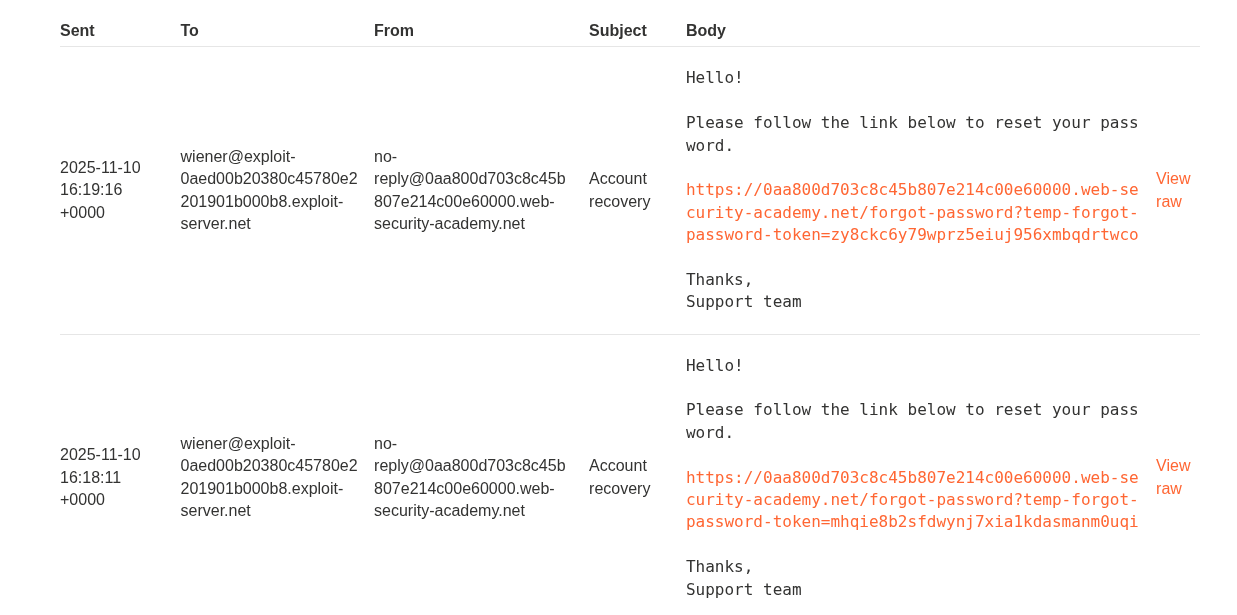
Task: Click the Subject column header
Action: tap(617, 31)
